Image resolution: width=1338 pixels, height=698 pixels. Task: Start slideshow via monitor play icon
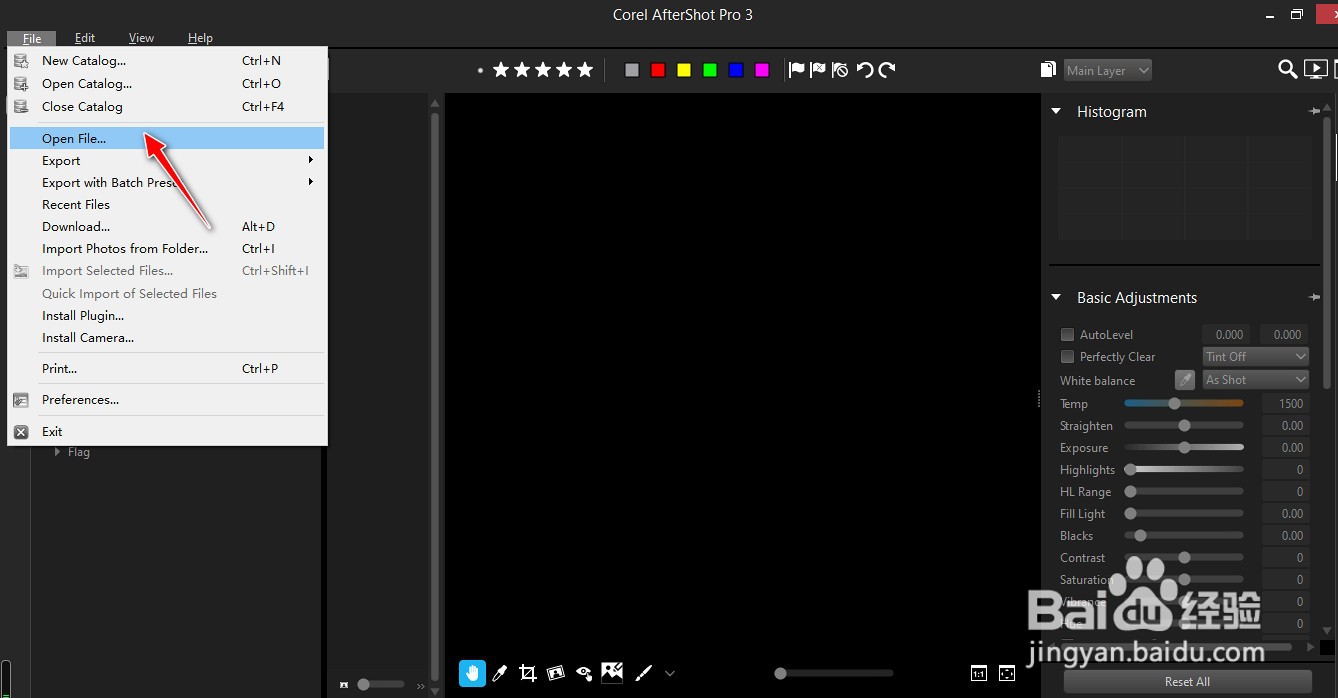tap(1316, 69)
